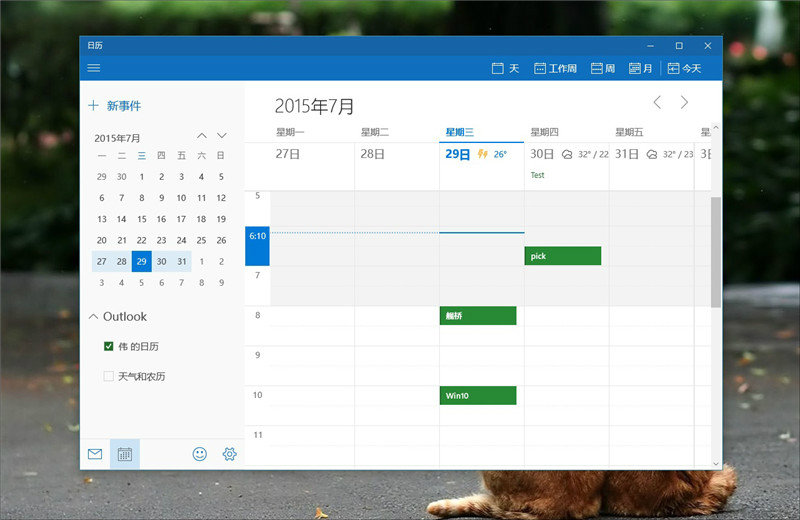Image resolution: width=800 pixels, height=520 pixels.
Task: Collapse the Outlook calendar section
Action: click(x=93, y=316)
